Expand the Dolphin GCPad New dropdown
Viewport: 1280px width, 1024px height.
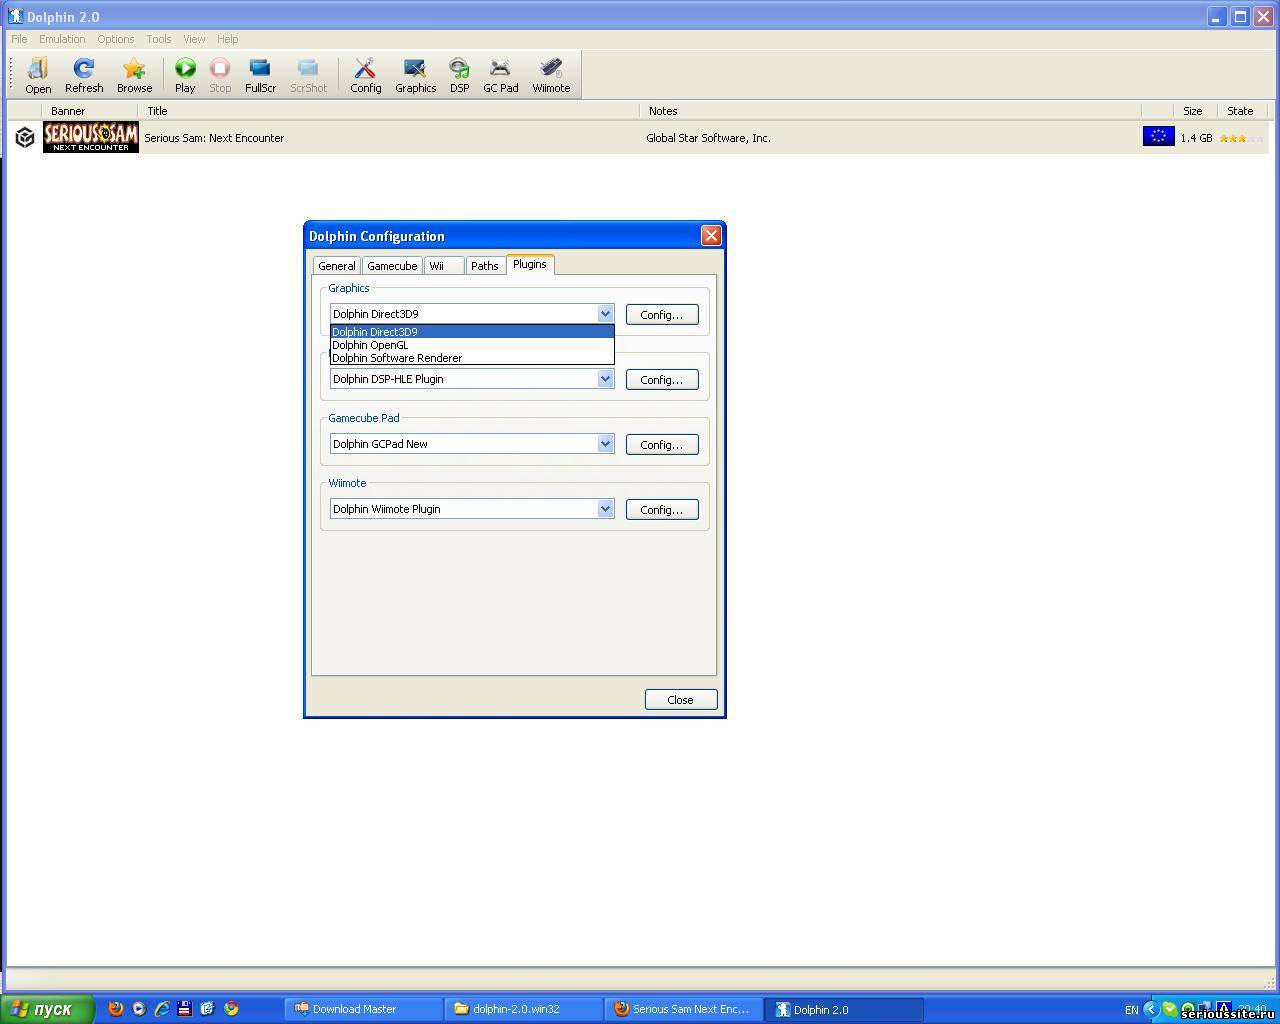[605, 444]
